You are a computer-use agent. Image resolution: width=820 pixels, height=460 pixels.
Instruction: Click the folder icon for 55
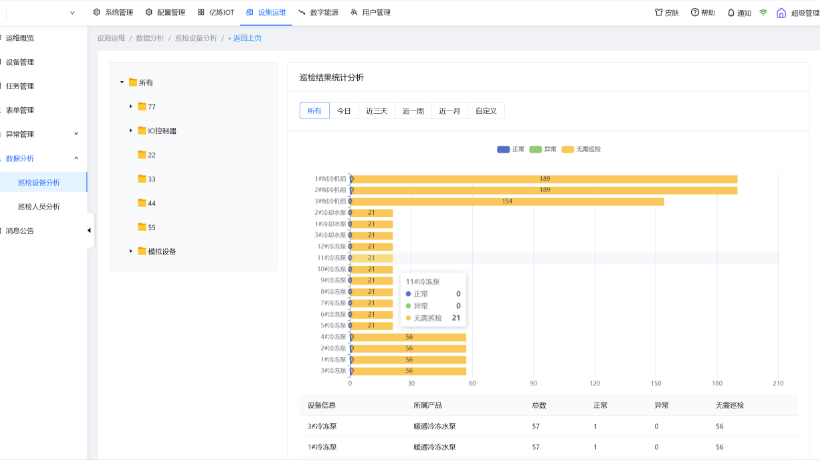142,226
